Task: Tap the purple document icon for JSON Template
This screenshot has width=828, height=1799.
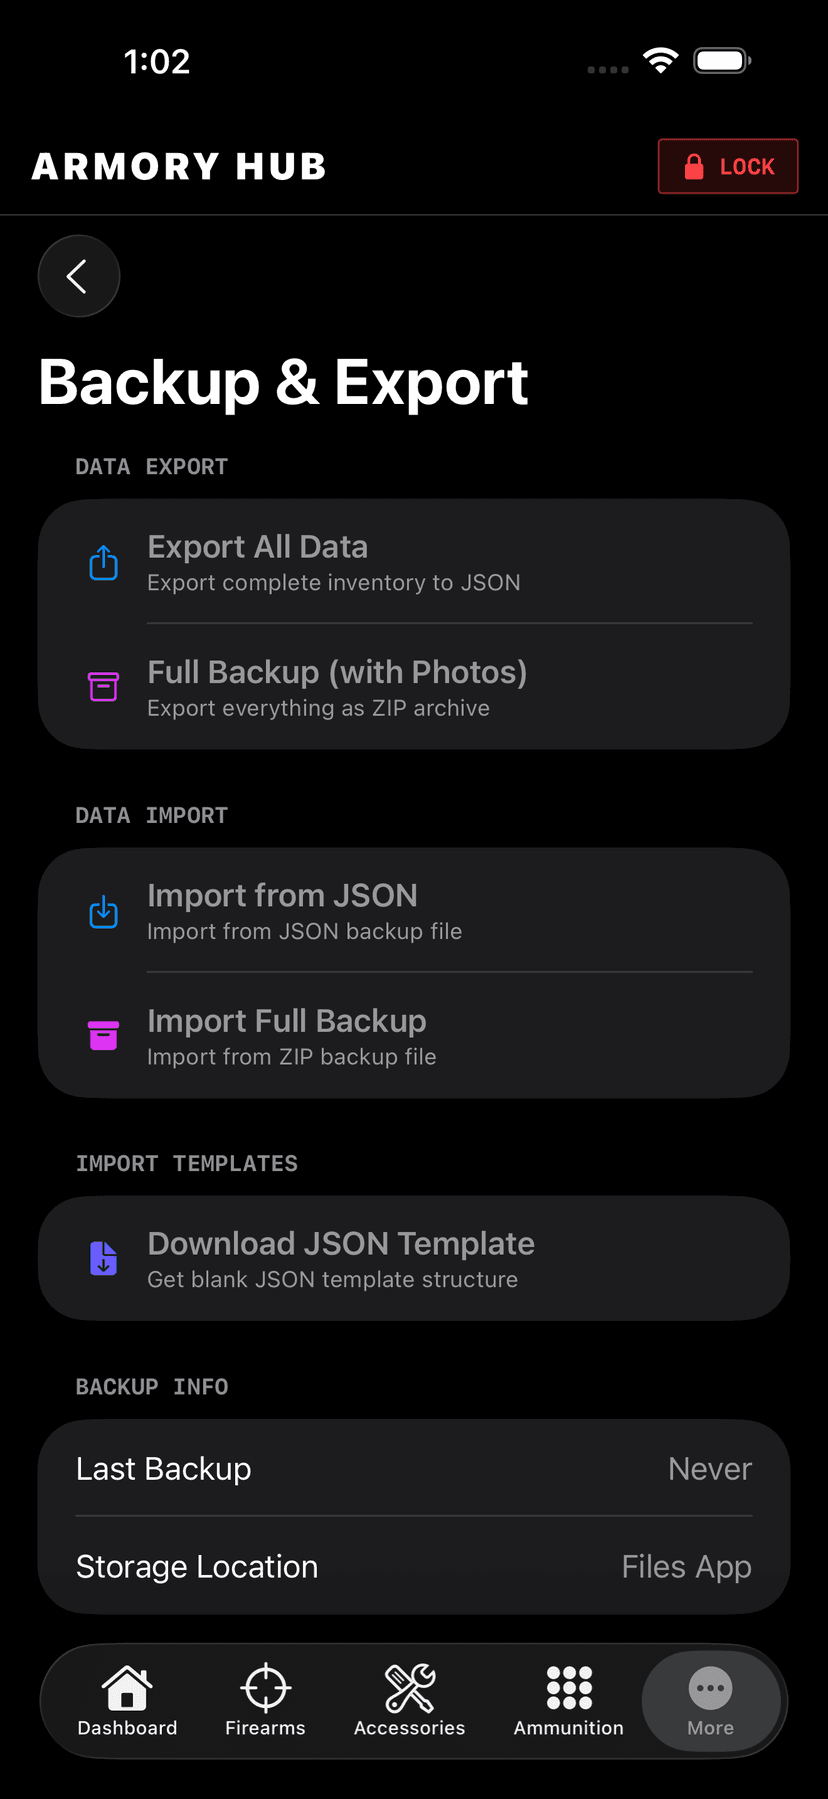Action: pyautogui.click(x=103, y=1258)
